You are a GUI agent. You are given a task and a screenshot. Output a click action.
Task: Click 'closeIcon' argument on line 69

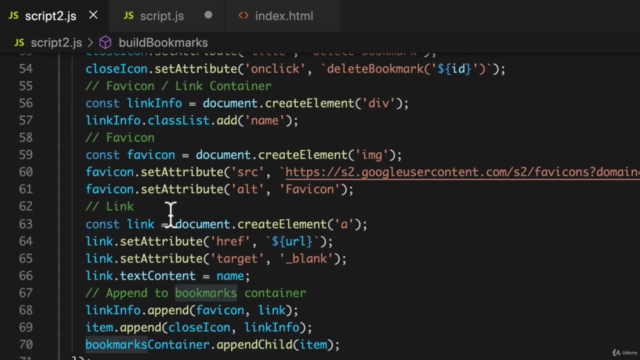pyautogui.click(x=199, y=327)
